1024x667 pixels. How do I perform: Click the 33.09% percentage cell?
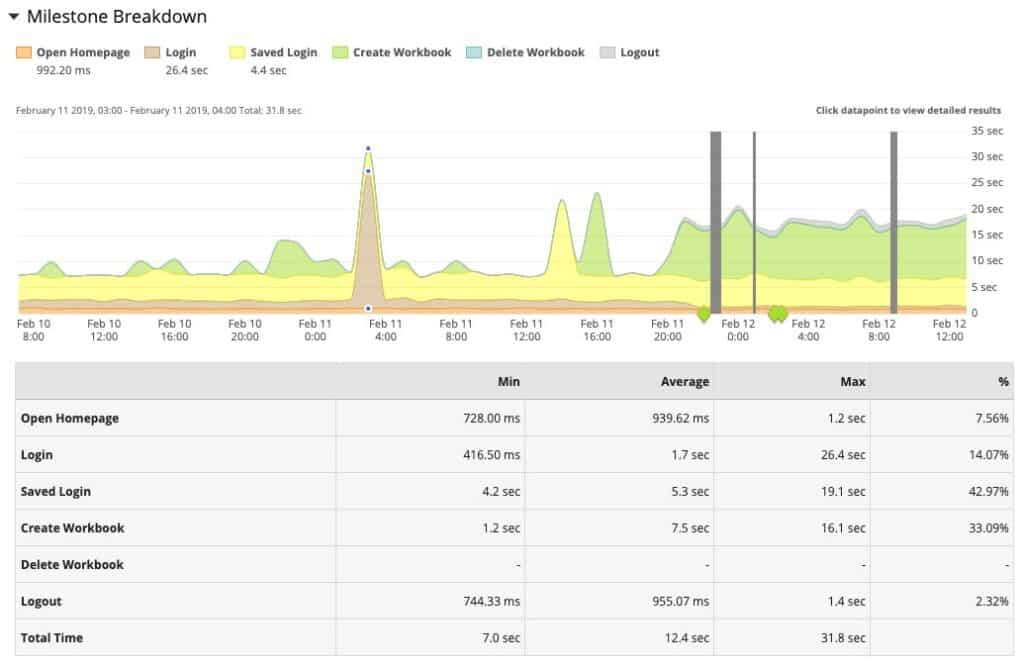[988, 528]
